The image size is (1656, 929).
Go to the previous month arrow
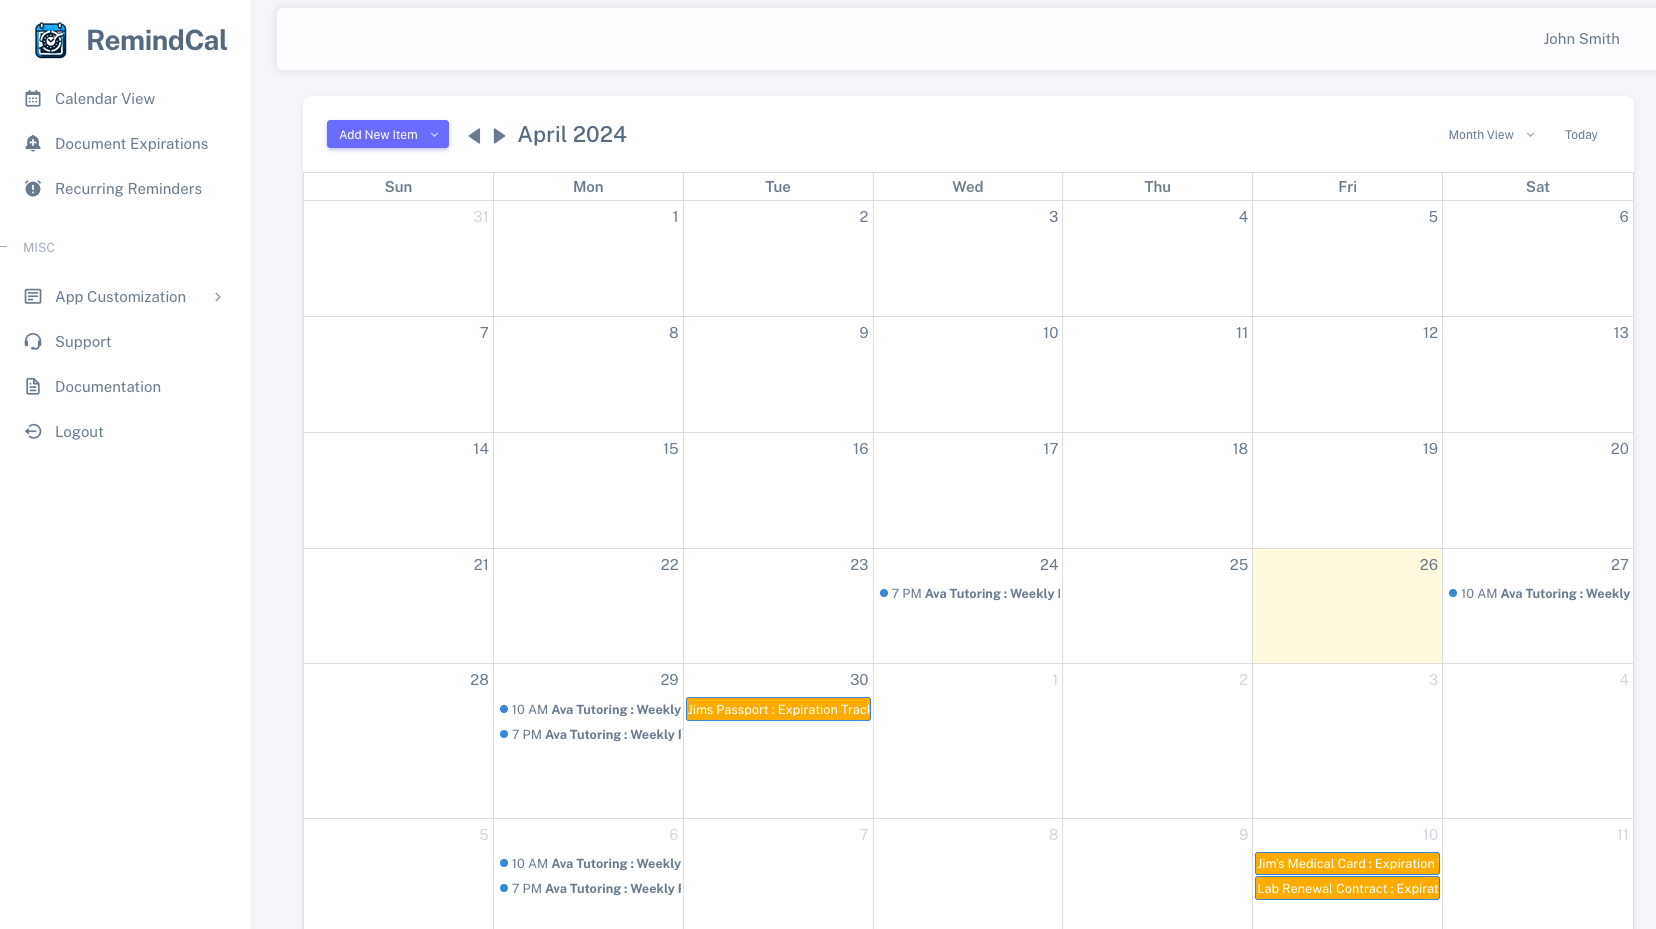tap(474, 134)
